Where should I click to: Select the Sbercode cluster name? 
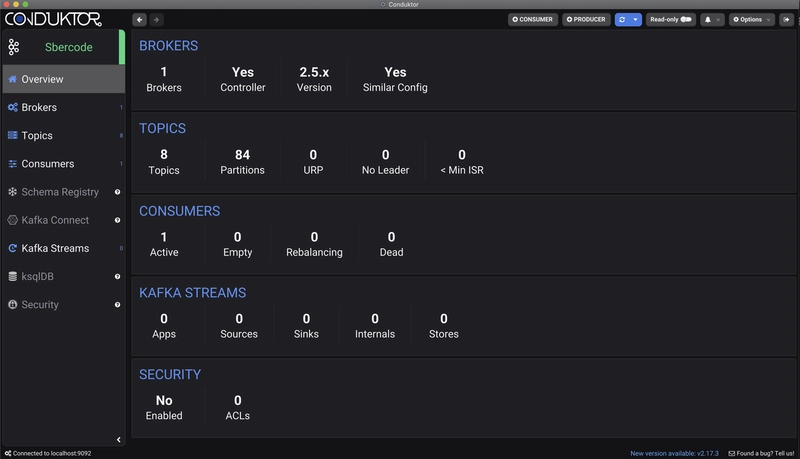(68, 47)
